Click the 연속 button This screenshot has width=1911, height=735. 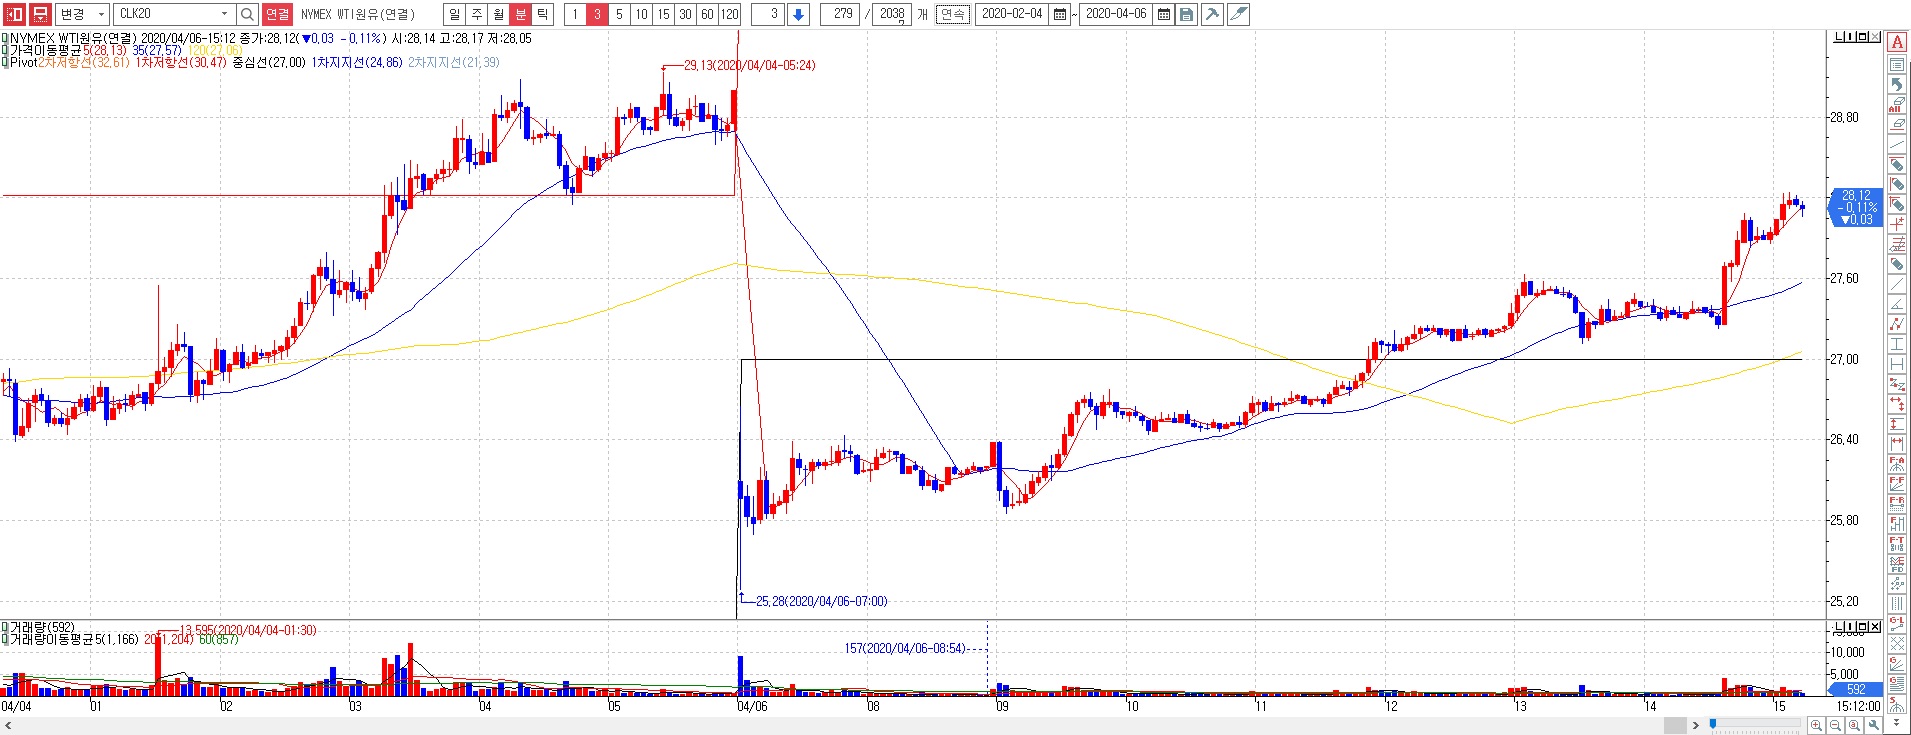coord(952,14)
